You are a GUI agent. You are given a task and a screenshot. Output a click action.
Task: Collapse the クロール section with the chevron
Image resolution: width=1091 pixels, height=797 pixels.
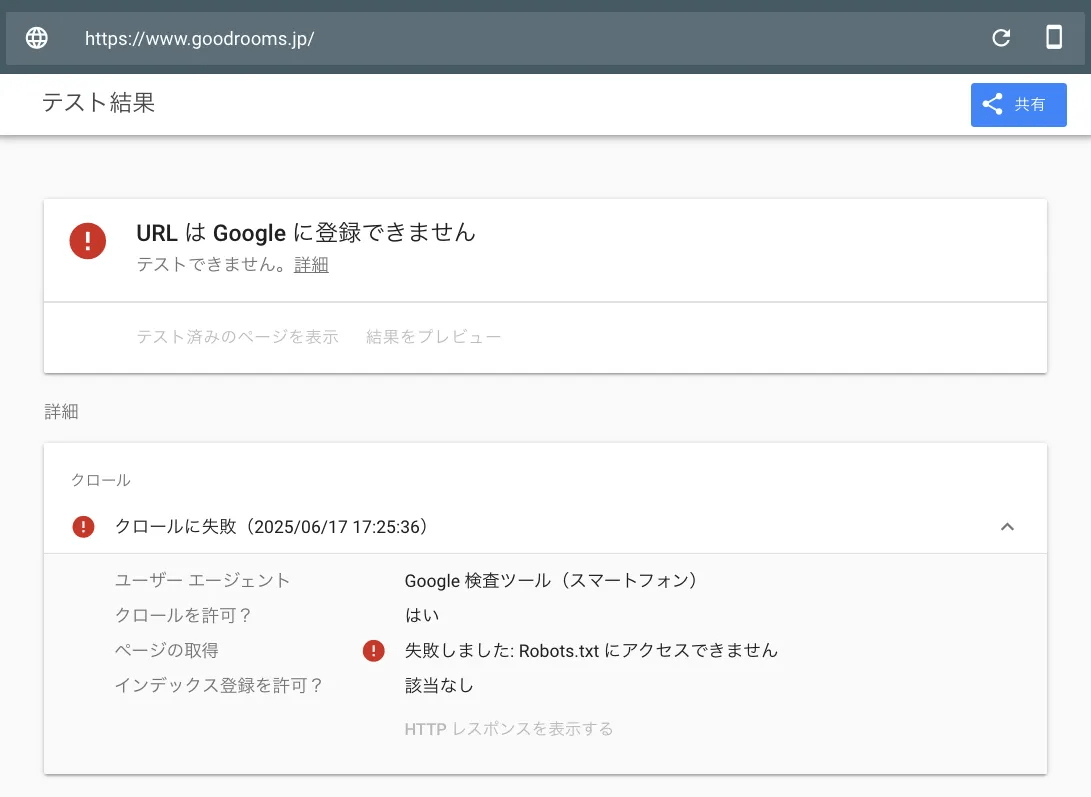[x=1007, y=527]
